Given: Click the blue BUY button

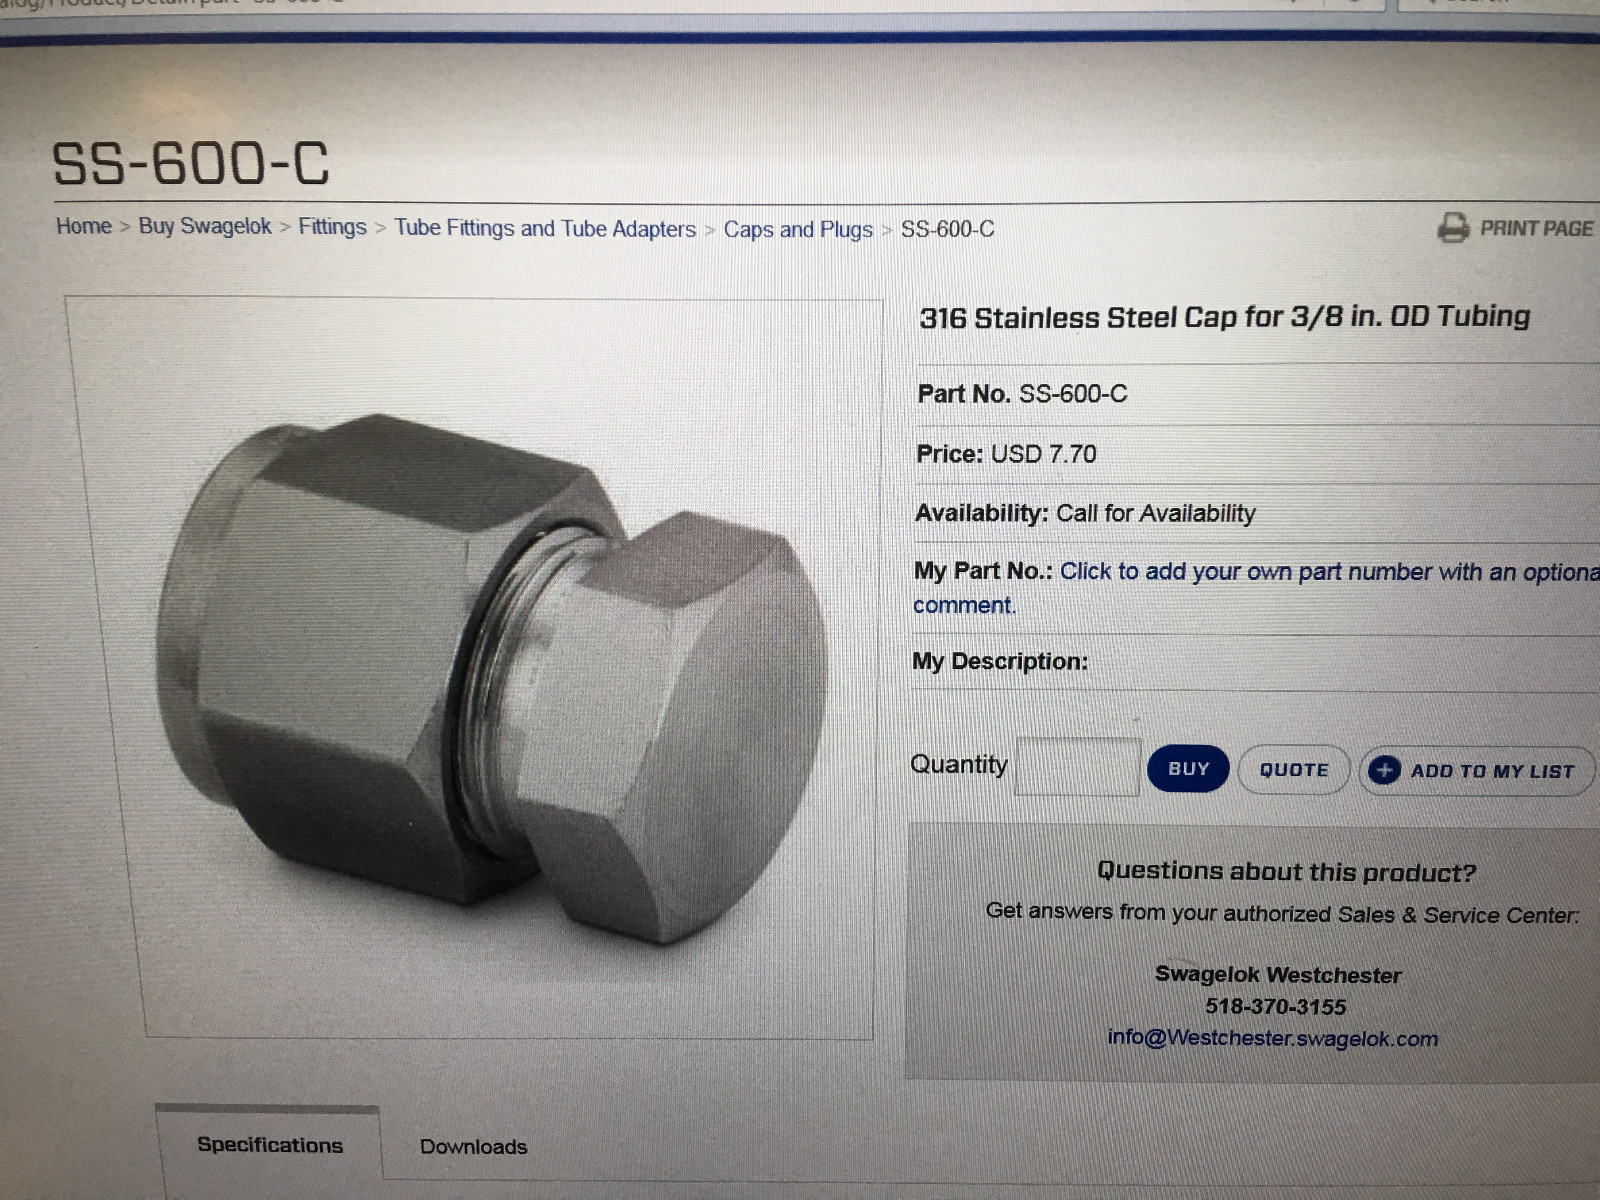Looking at the screenshot, I should pyautogui.click(x=1188, y=769).
